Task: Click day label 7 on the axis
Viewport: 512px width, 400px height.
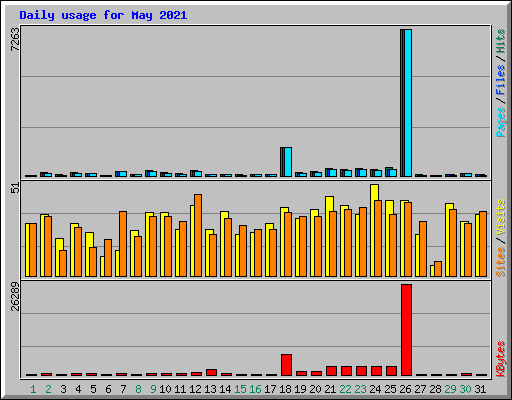Action: coord(123,389)
